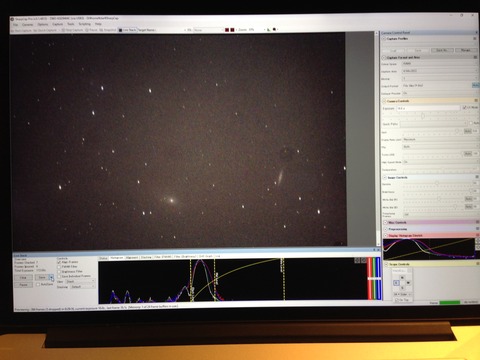Click Stop Capture in the toolbar
Viewport: 480px width, 360px height.
tap(72, 30)
